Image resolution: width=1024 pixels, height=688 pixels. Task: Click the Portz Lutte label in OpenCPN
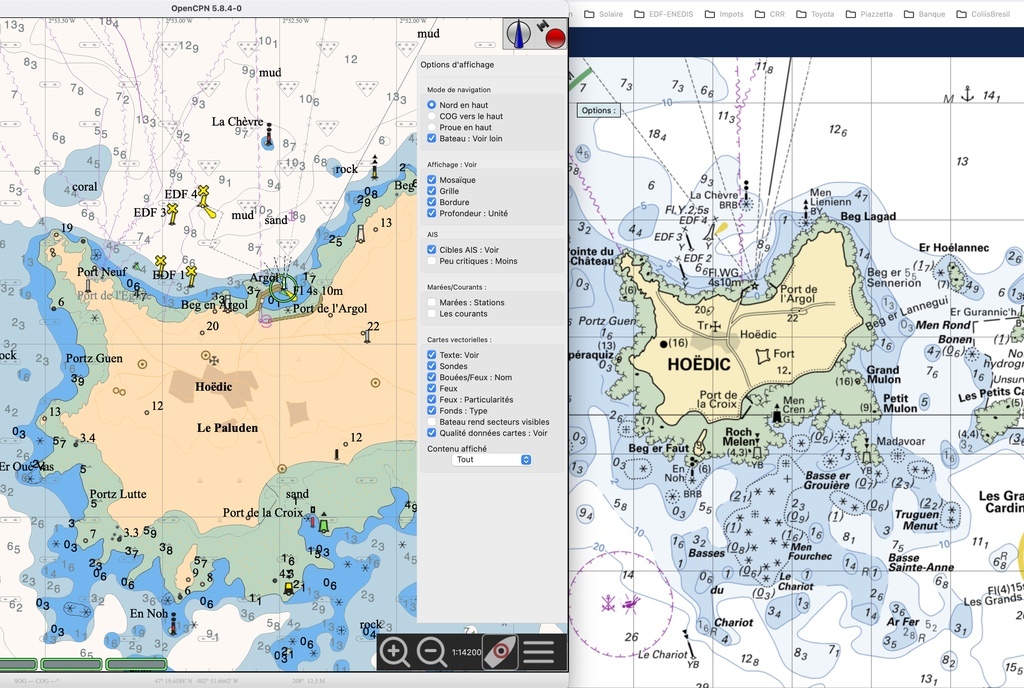(118, 494)
